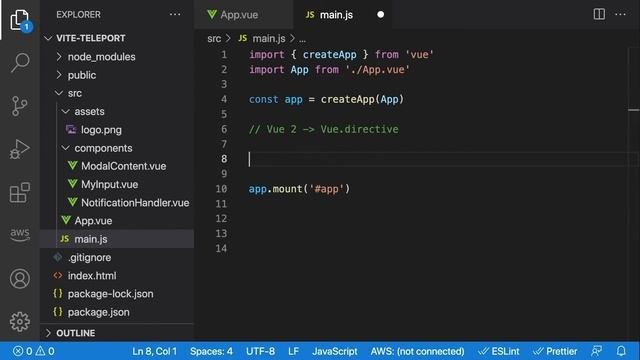Viewport: 640px width, 360px height.
Task: Click the app.mount('#app') line
Action: [x=299, y=189]
